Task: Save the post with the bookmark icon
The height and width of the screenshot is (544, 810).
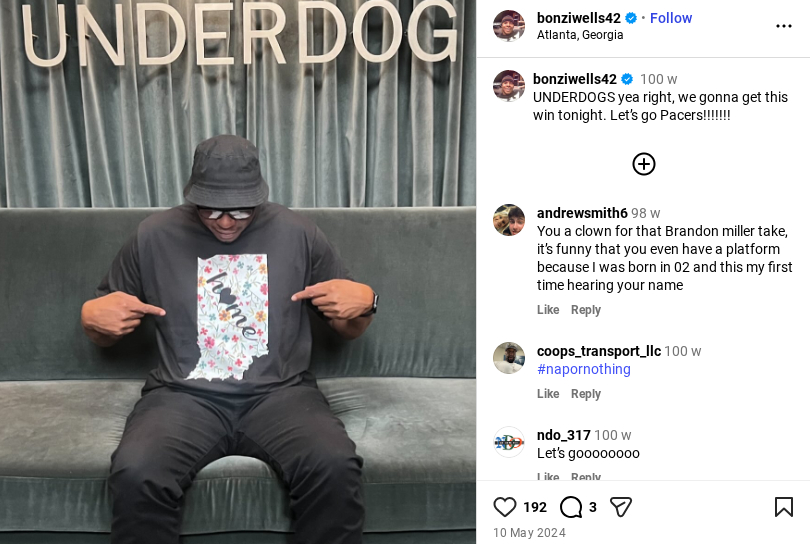Action: pos(784,507)
